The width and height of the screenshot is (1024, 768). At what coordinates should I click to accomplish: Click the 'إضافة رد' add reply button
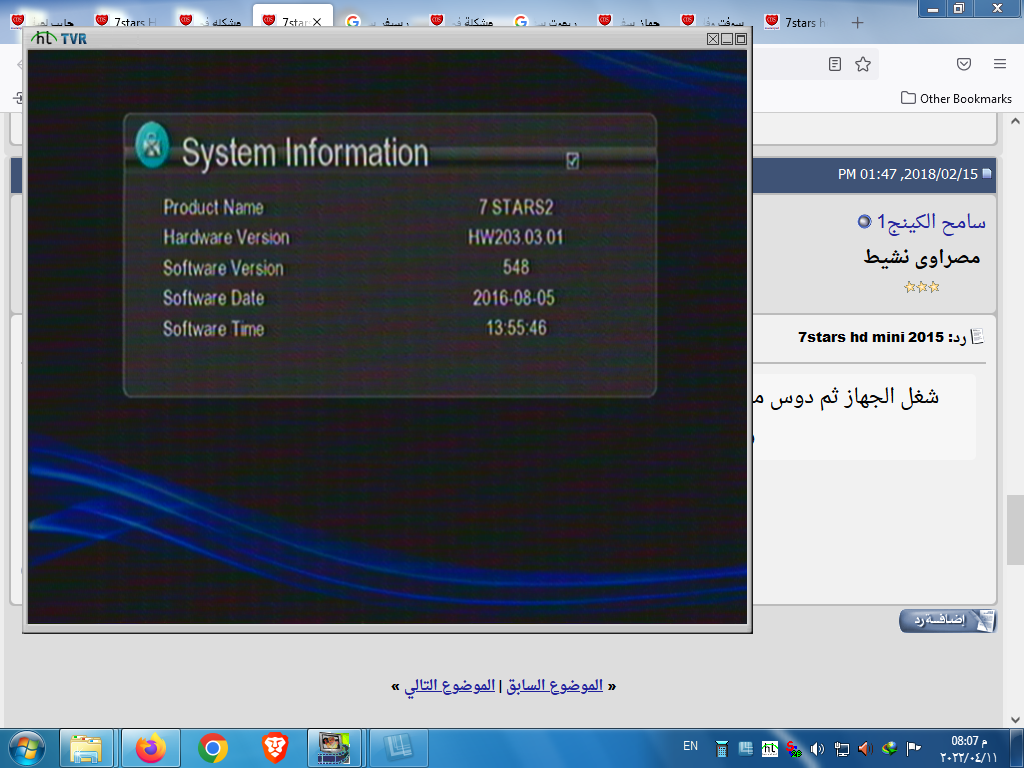(x=948, y=620)
